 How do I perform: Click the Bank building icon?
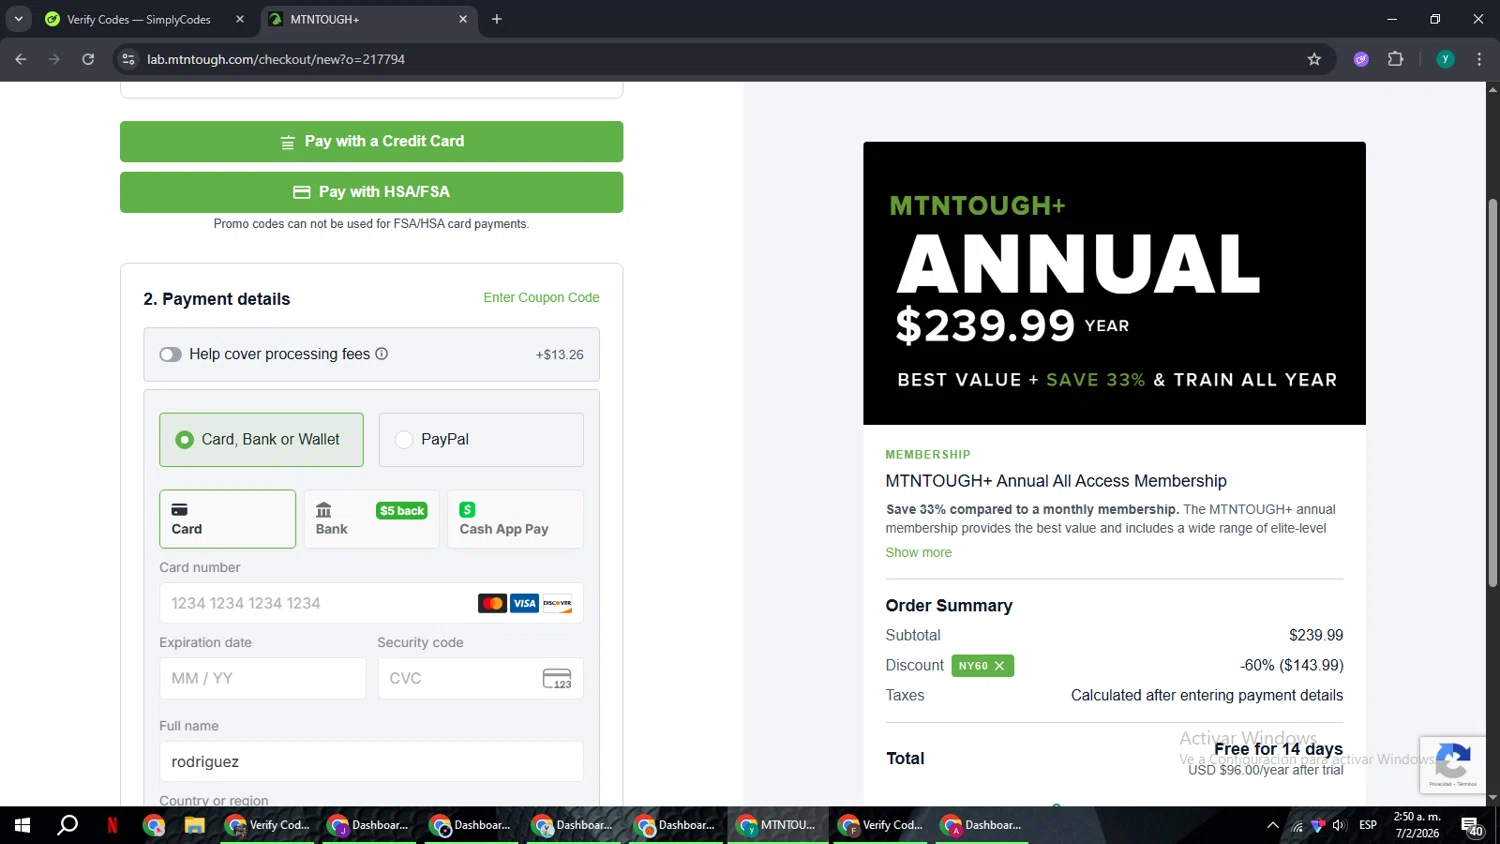[x=324, y=510]
